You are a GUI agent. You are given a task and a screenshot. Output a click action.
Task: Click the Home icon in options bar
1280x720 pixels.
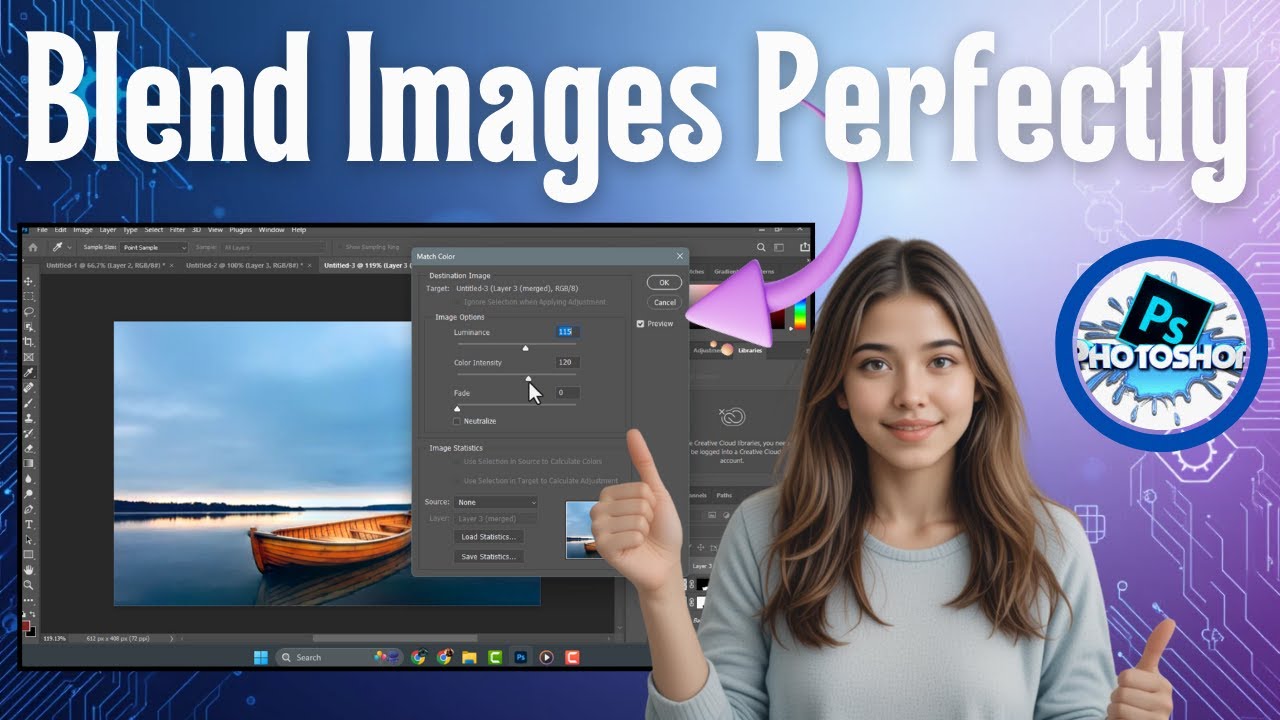[32, 247]
